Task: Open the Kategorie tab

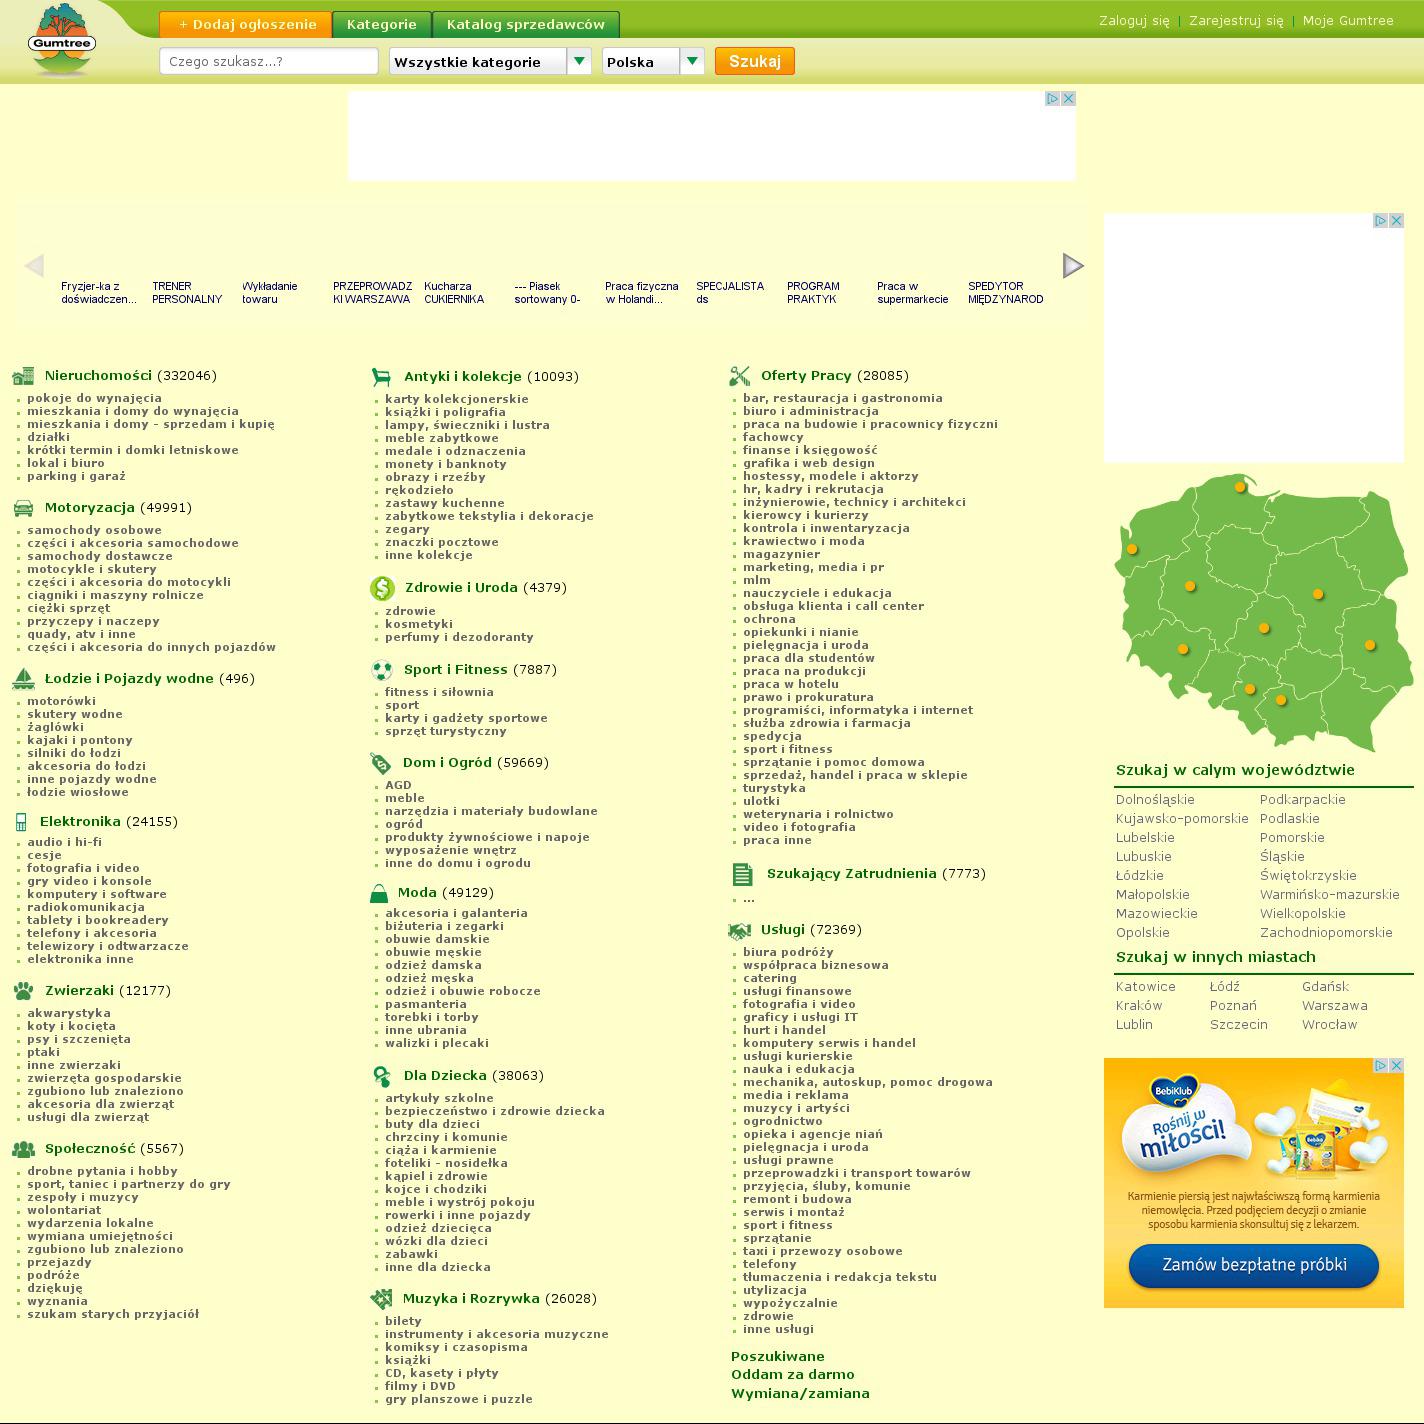Action: (x=381, y=24)
